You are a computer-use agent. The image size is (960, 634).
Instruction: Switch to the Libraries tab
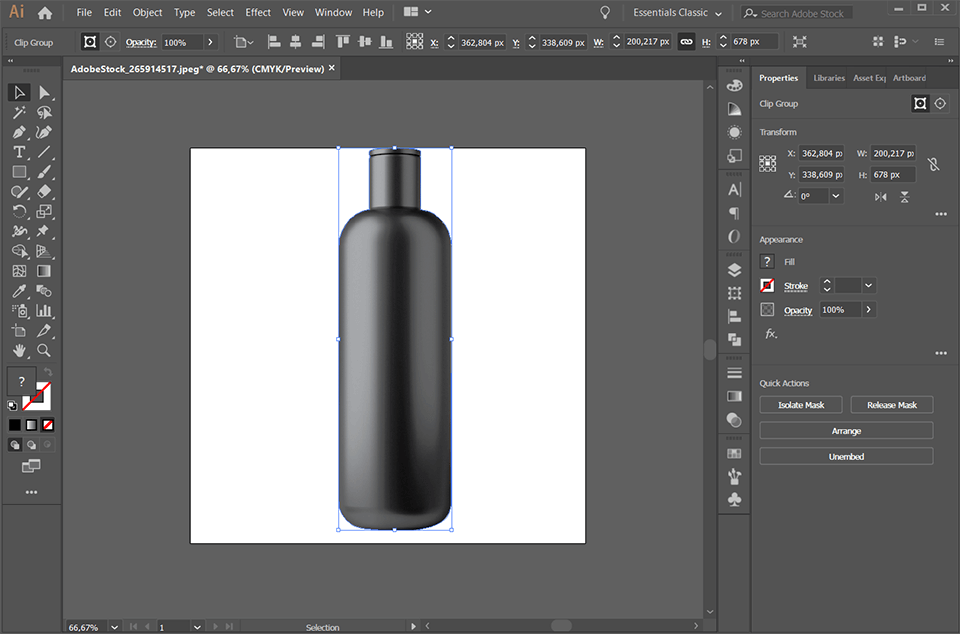pos(829,77)
